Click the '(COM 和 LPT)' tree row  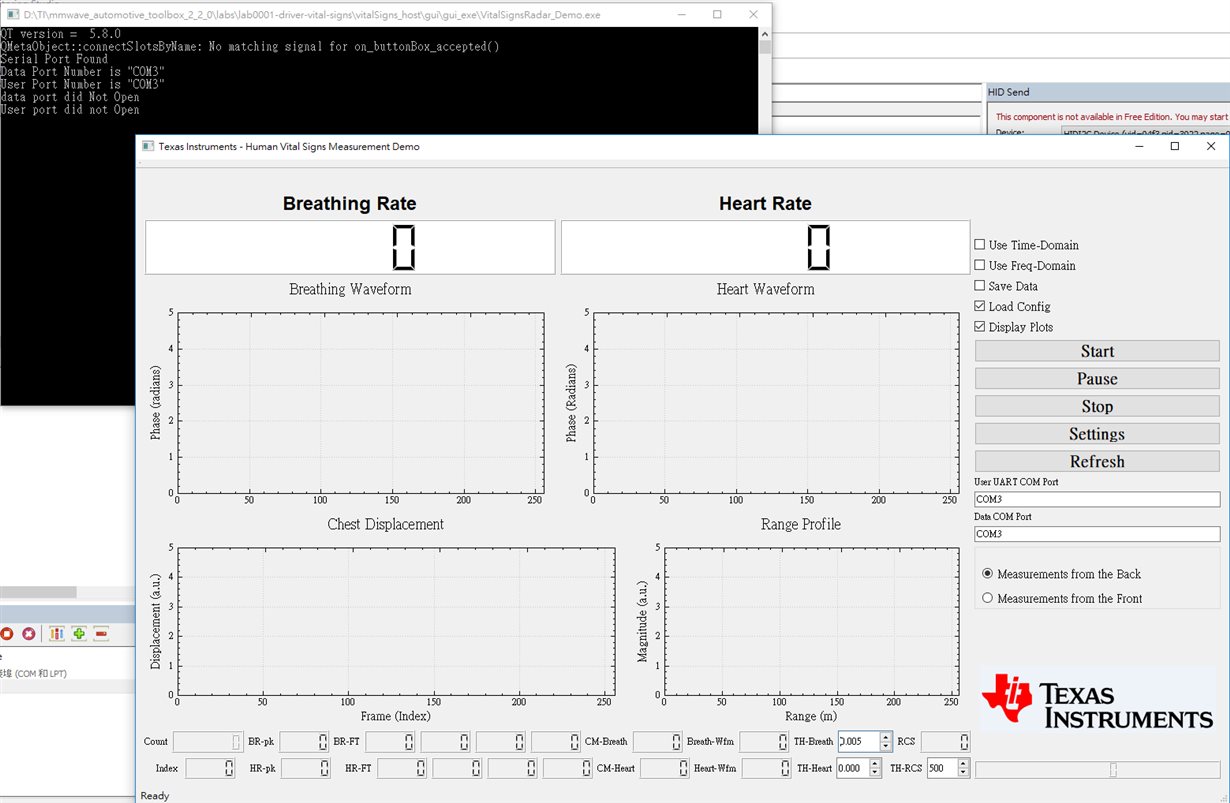[x=33, y=674]
